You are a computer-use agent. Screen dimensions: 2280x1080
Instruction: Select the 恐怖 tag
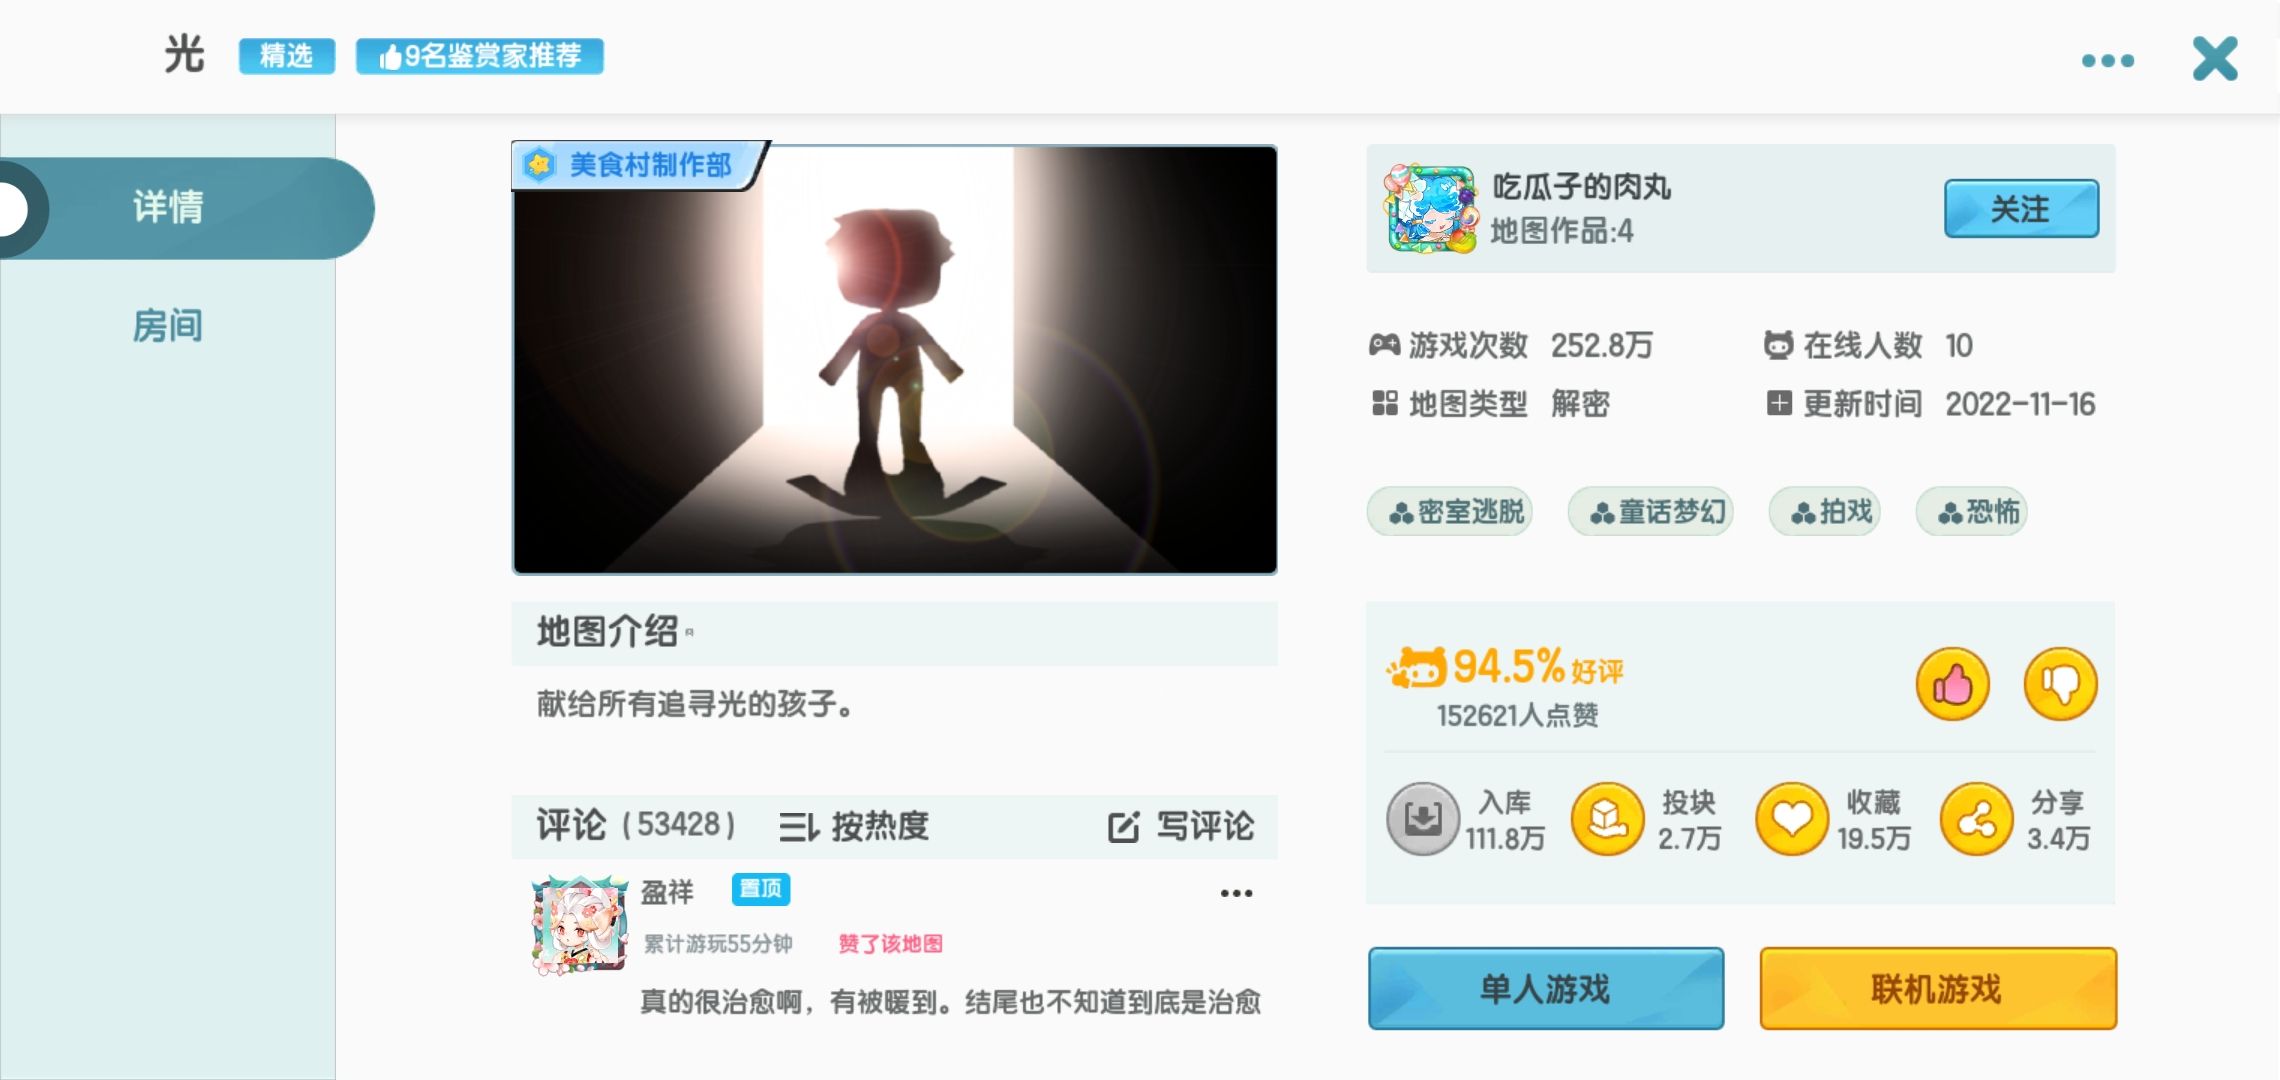1971,512
